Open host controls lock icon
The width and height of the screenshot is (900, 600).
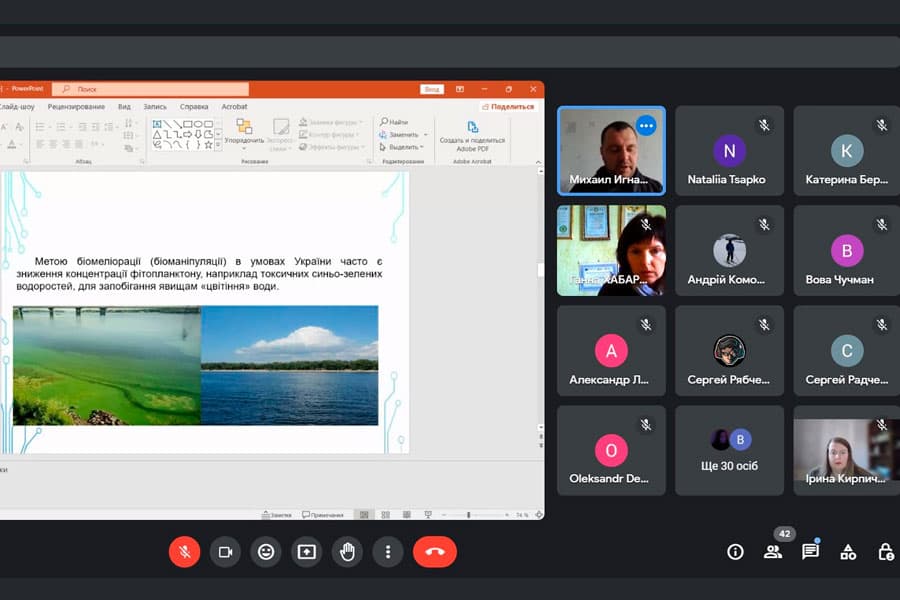click(885, 552)
